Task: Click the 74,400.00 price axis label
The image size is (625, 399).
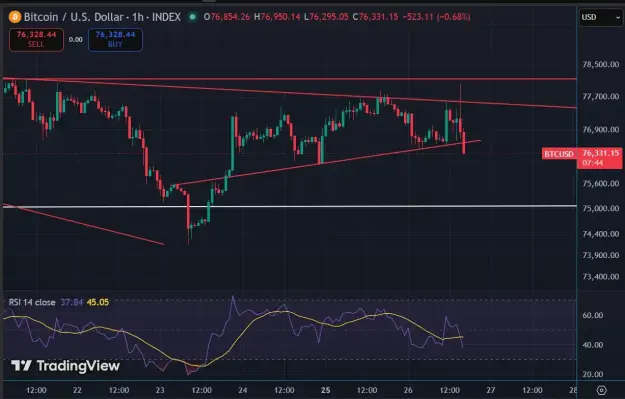Action: (601, 234)
